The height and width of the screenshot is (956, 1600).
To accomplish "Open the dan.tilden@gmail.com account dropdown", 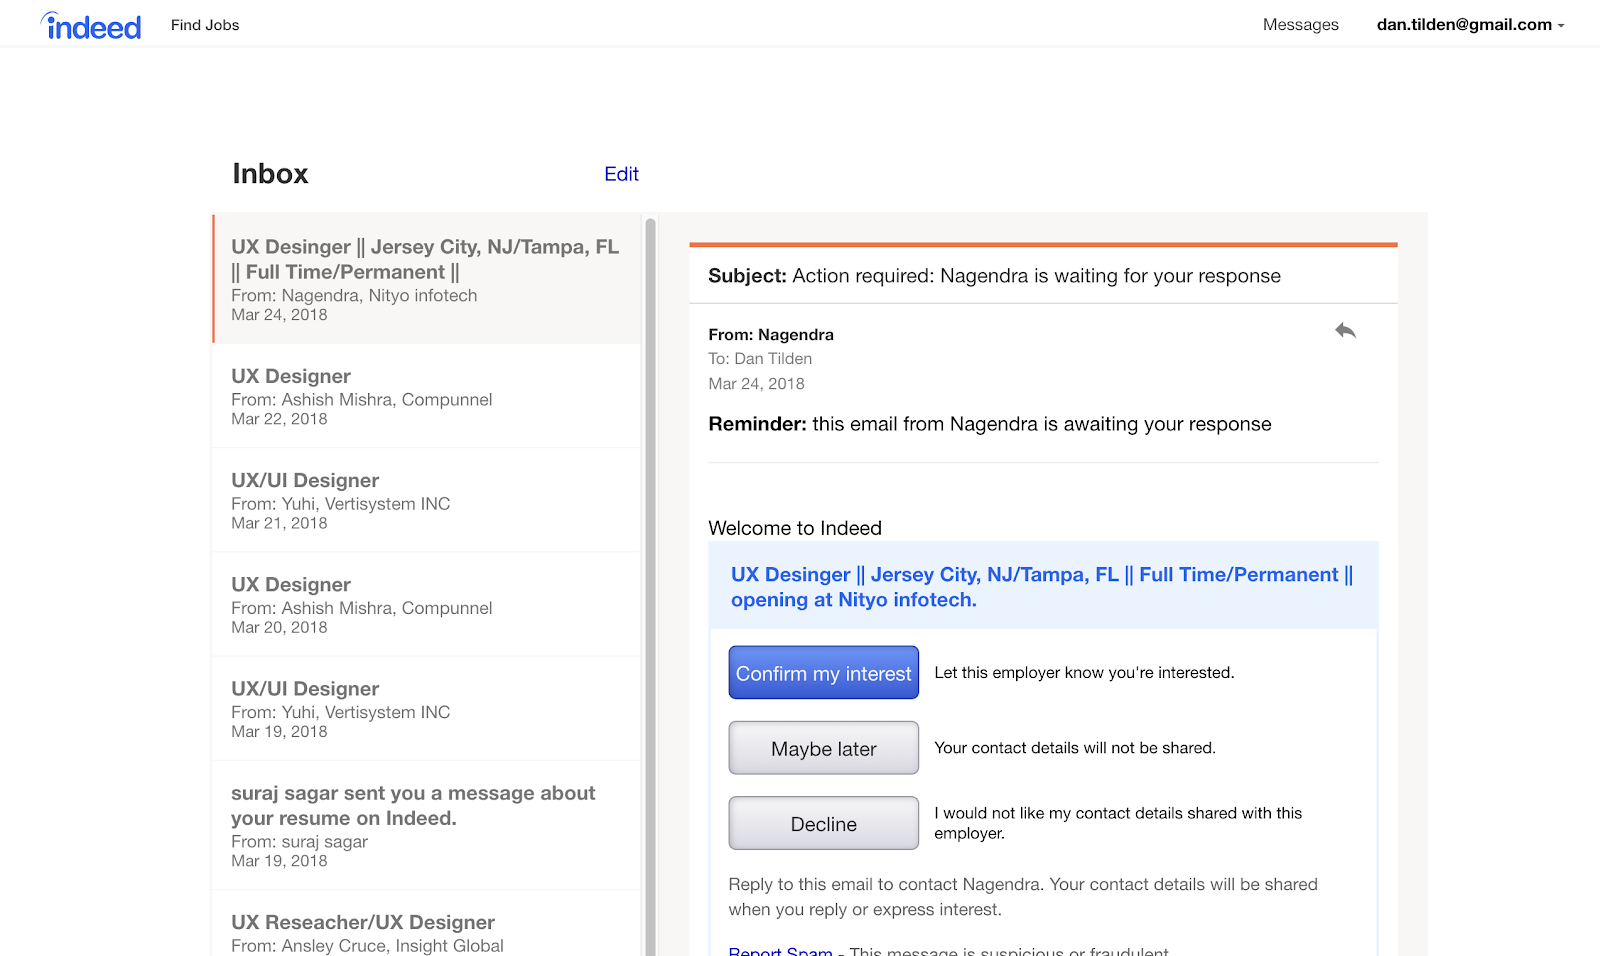I will pos(1469,25).
